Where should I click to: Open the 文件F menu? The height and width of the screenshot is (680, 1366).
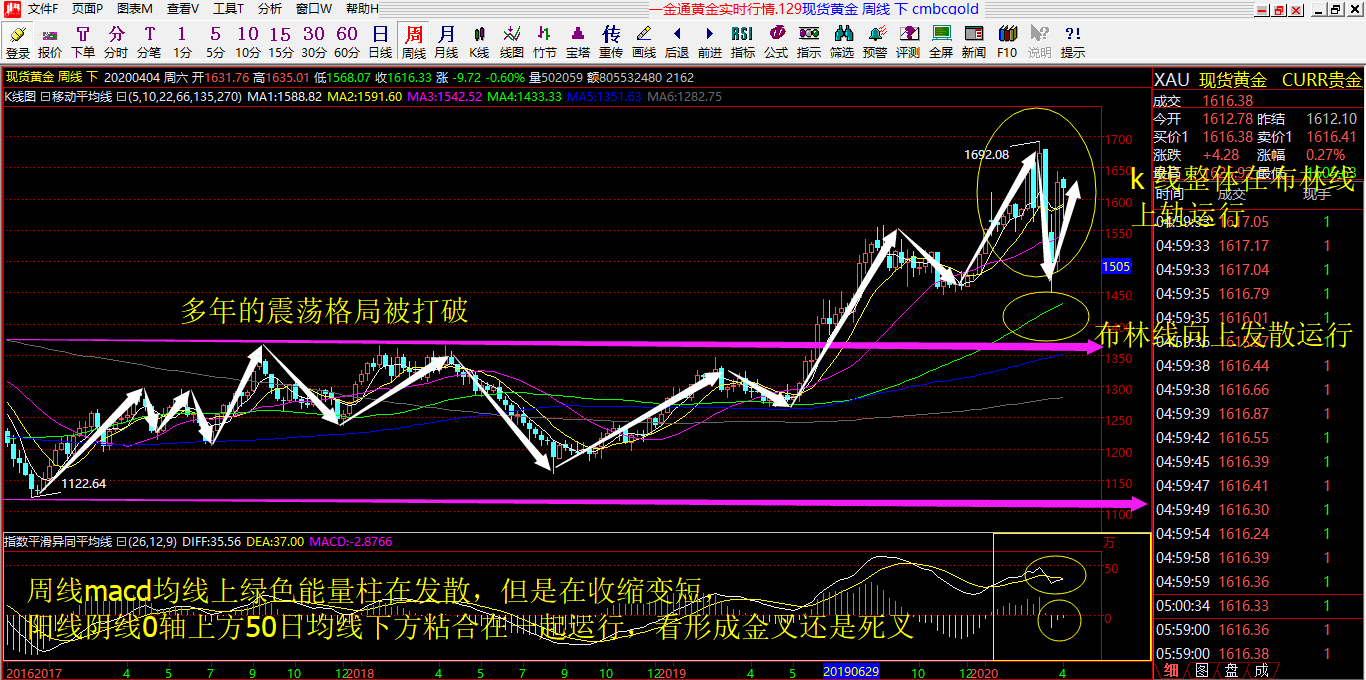tap(42, 8)
